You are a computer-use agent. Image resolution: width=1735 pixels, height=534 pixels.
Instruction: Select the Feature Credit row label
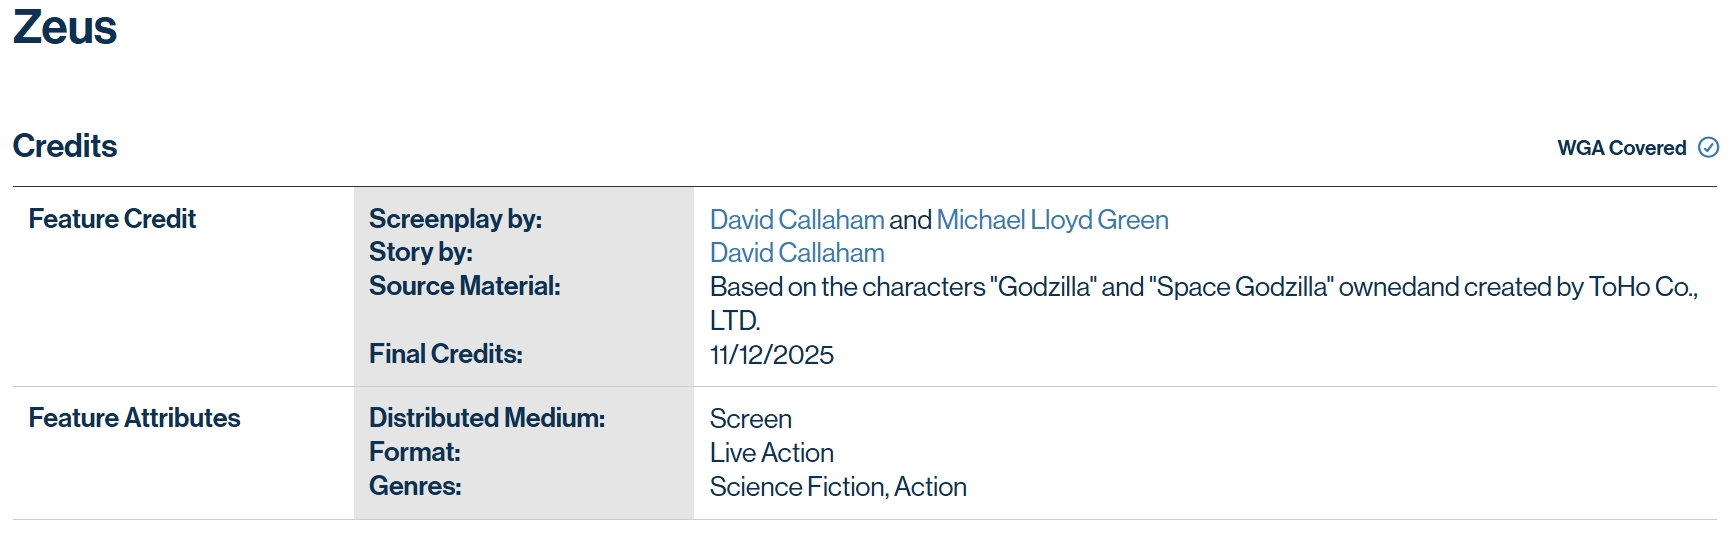(112, 219)
